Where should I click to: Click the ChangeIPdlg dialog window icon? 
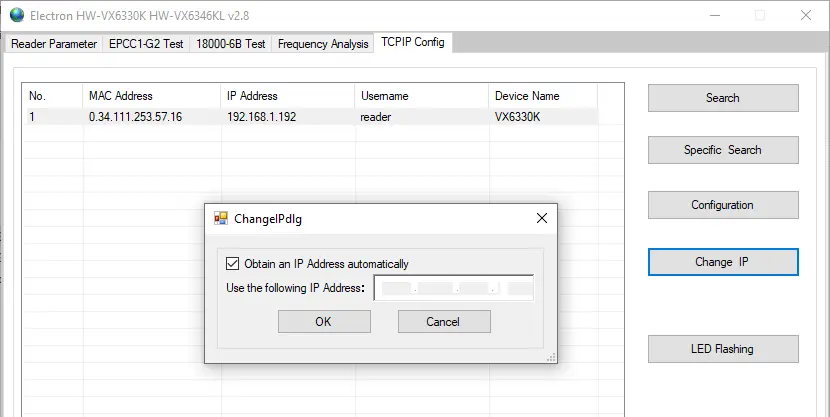pyautogui.click(x=221, y=218)
